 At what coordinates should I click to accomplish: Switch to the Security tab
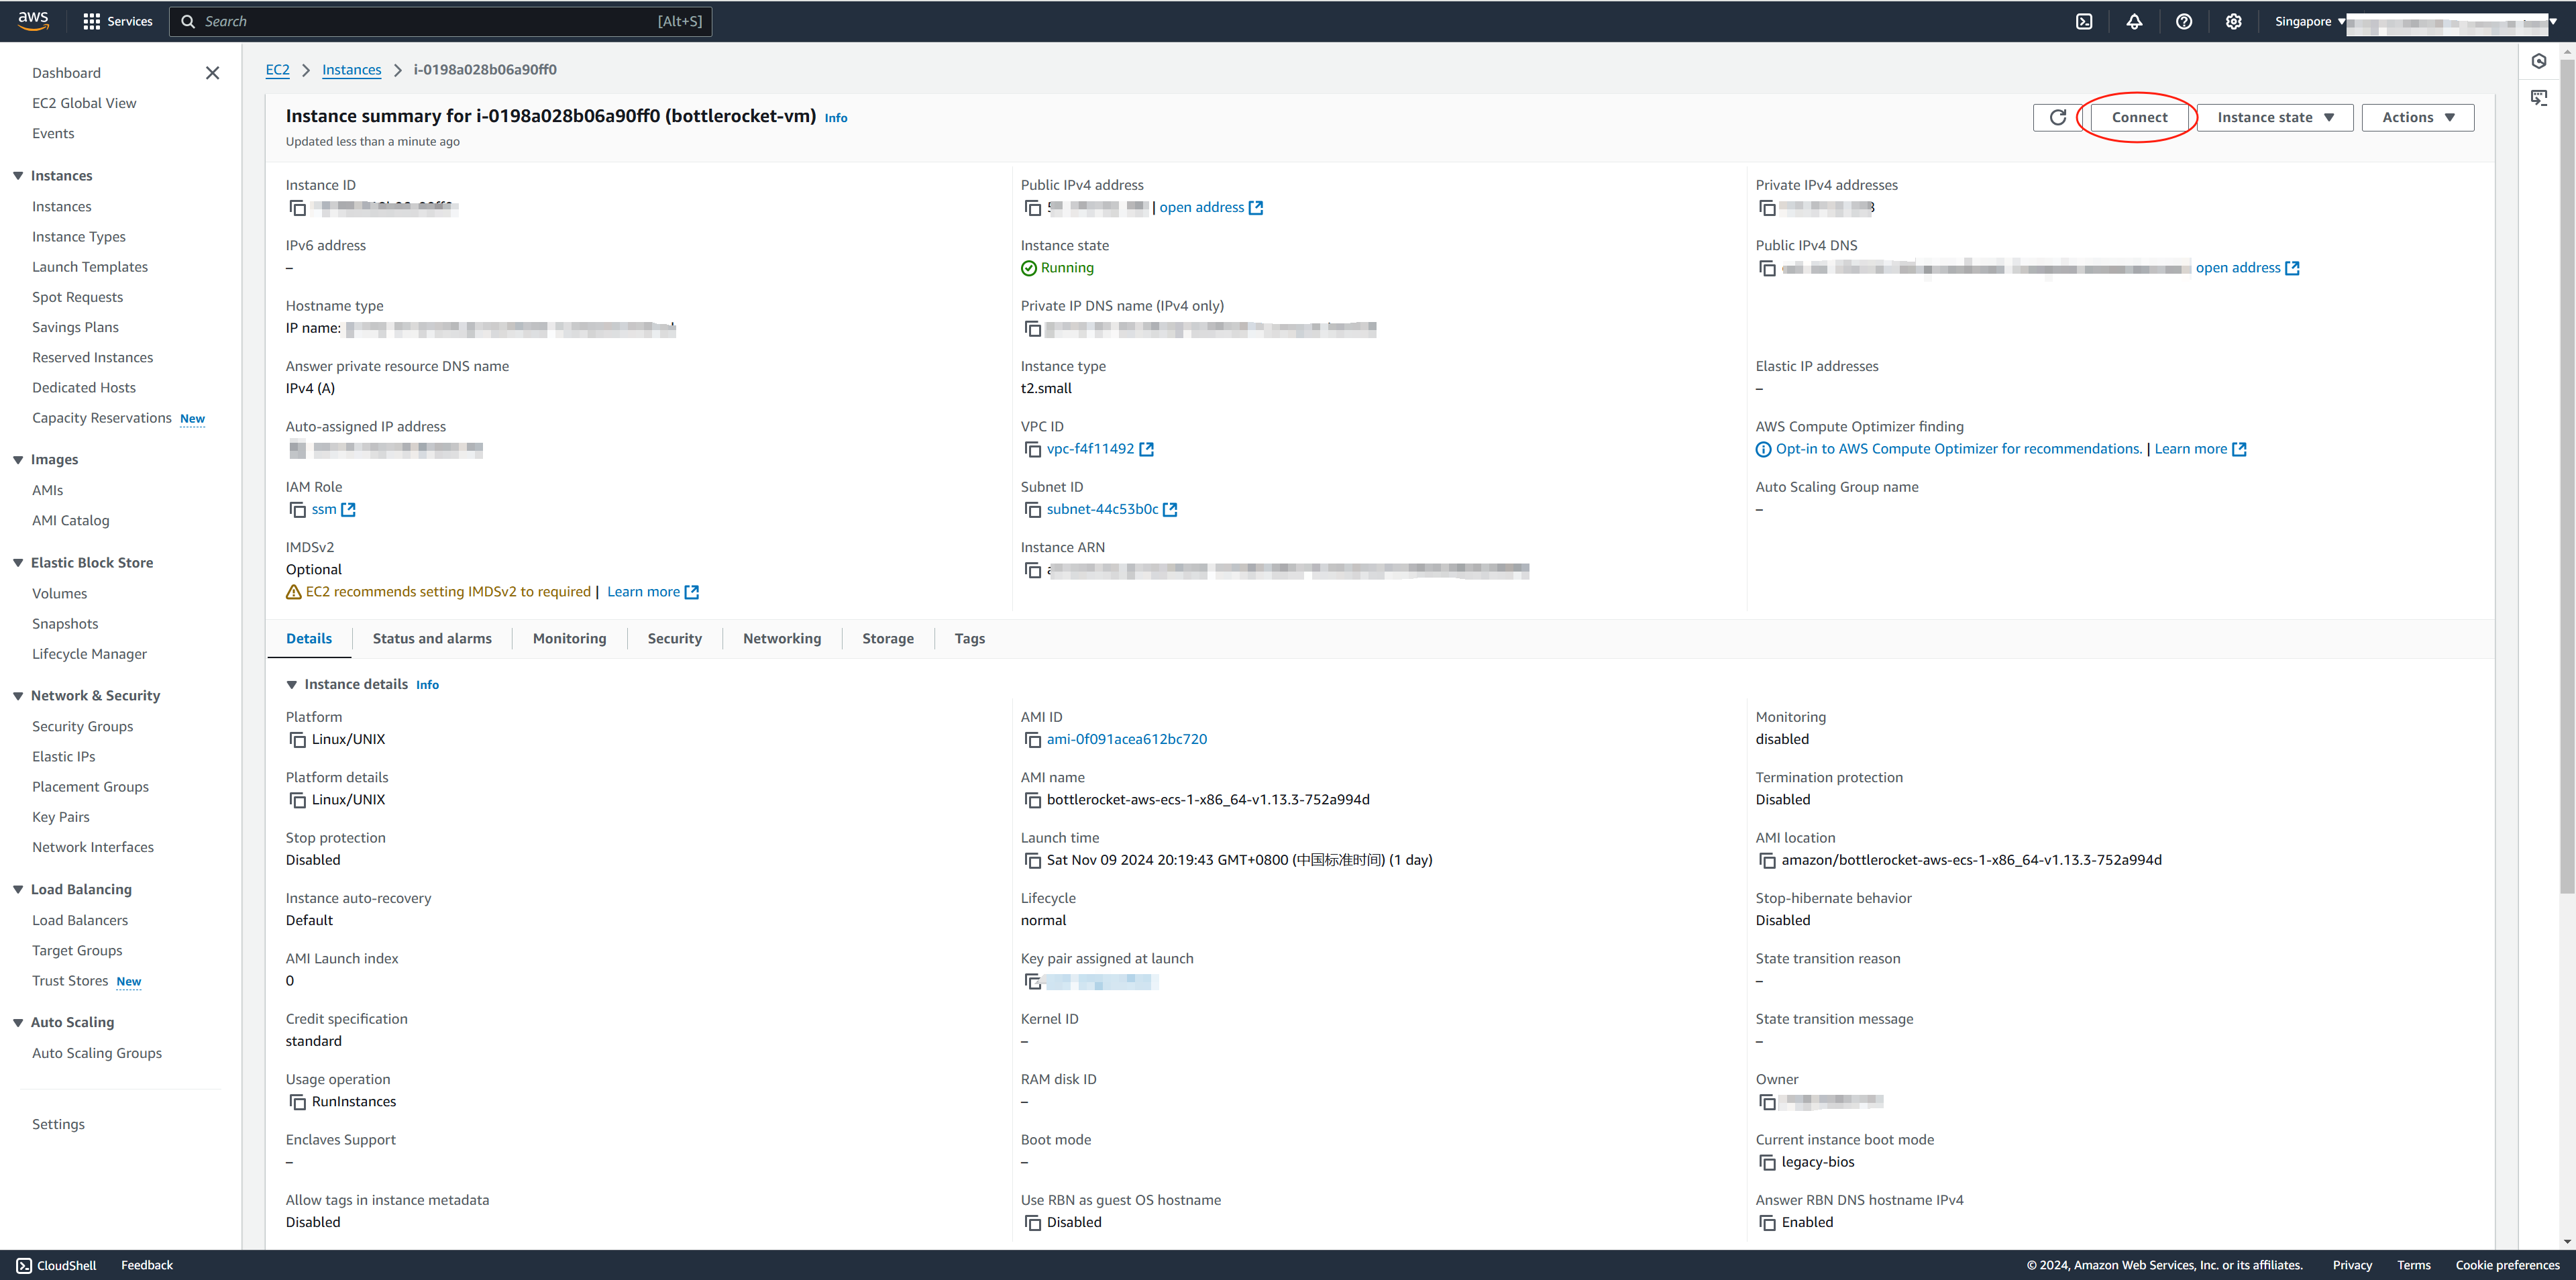674,639
